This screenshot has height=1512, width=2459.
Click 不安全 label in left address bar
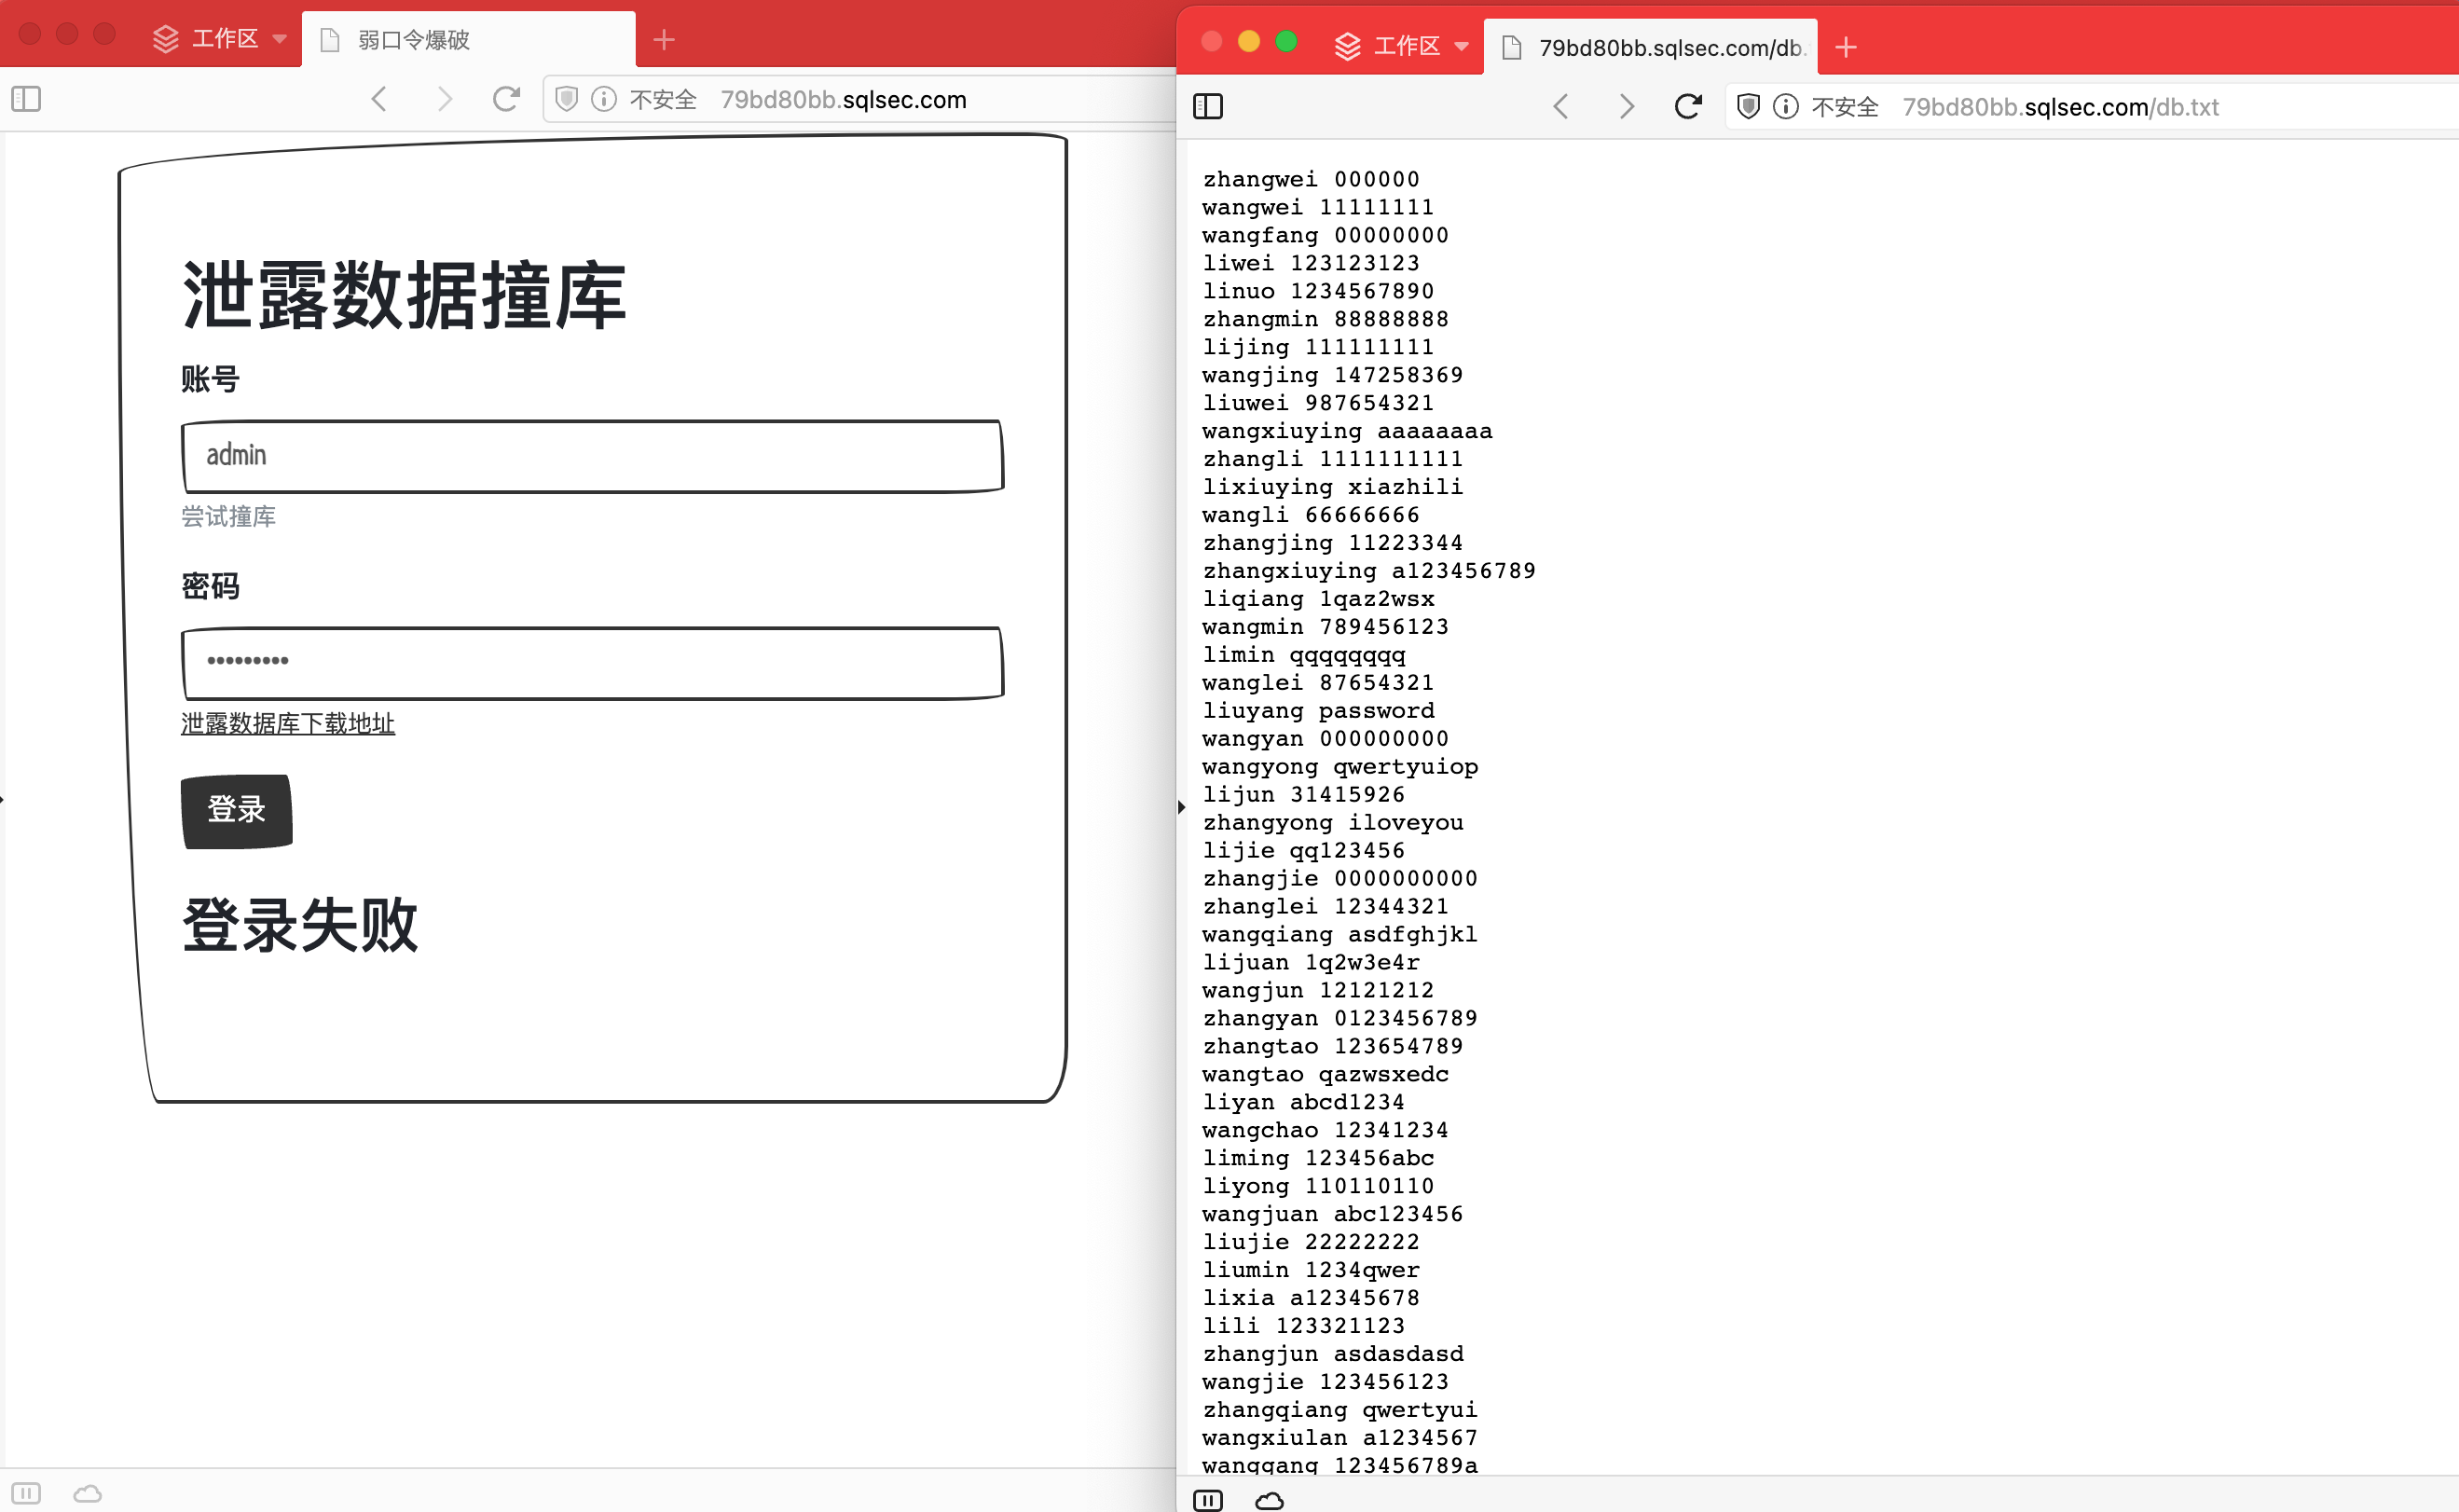663,99
